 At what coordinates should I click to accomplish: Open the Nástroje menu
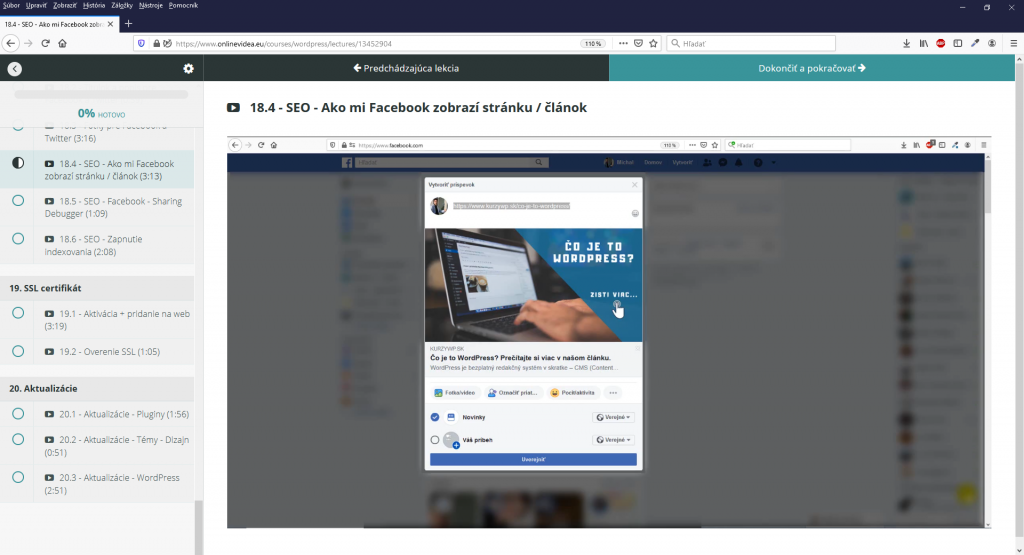(x=151, y=5)
